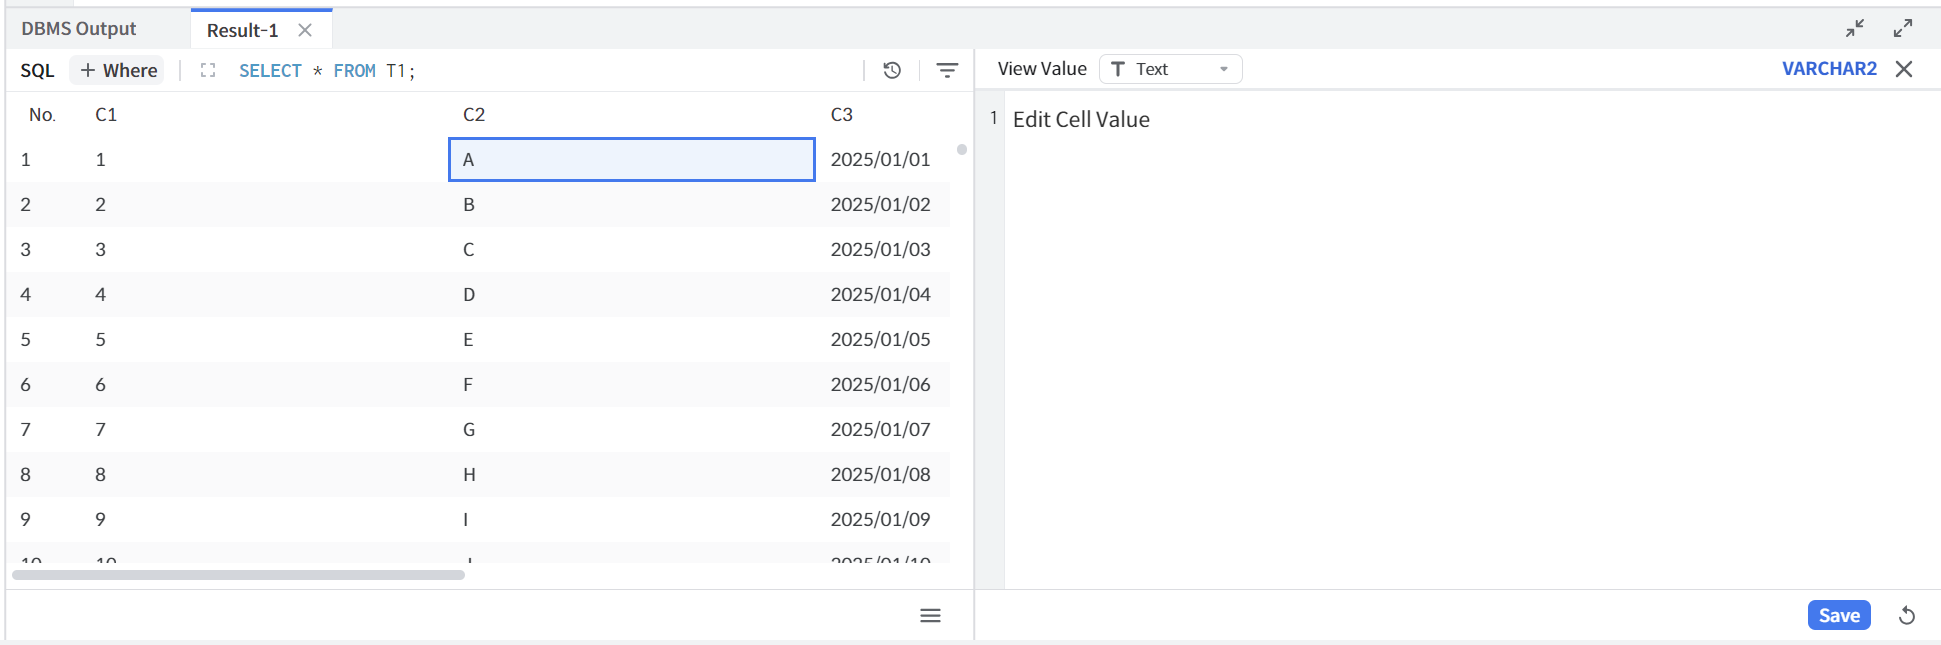Click the Save button
Viewport: 1941px width, 645px height.
click(x=1838, y=616)
